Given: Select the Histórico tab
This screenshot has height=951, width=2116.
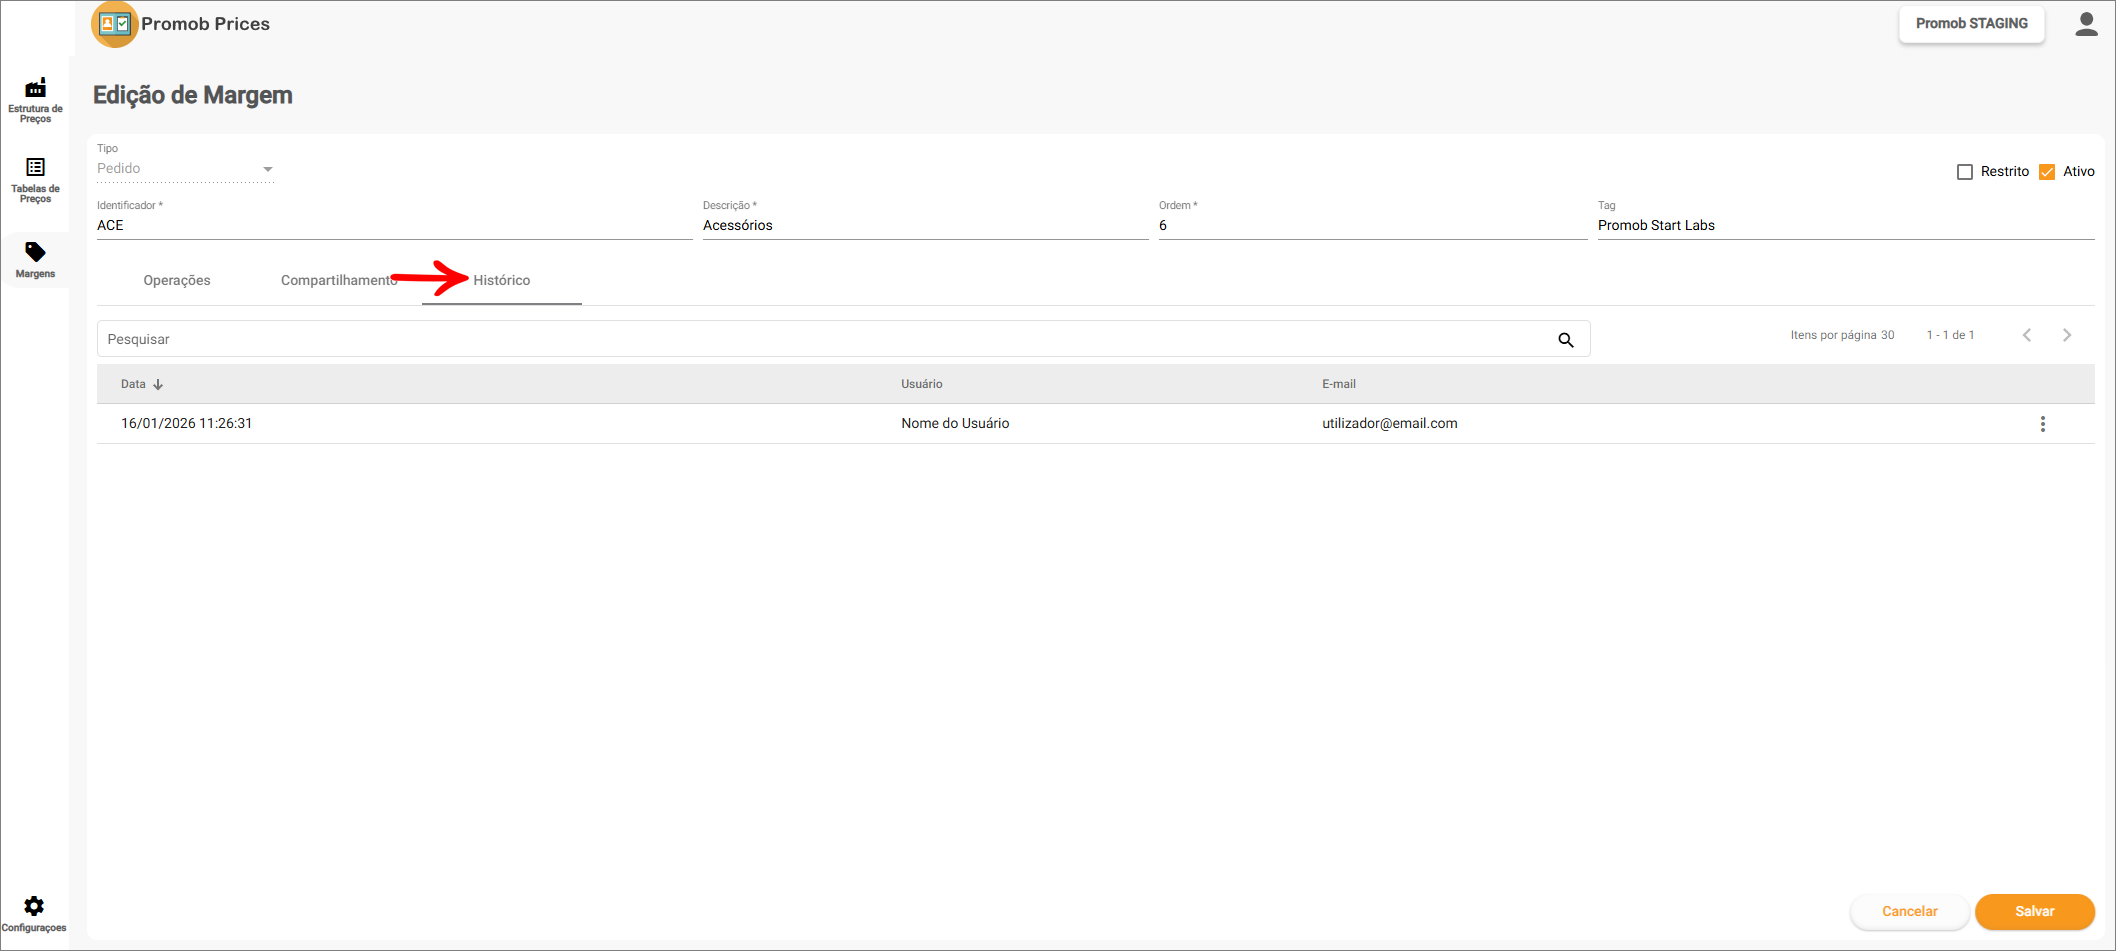Looking at the screenshot, I should (x=502, y=281).
